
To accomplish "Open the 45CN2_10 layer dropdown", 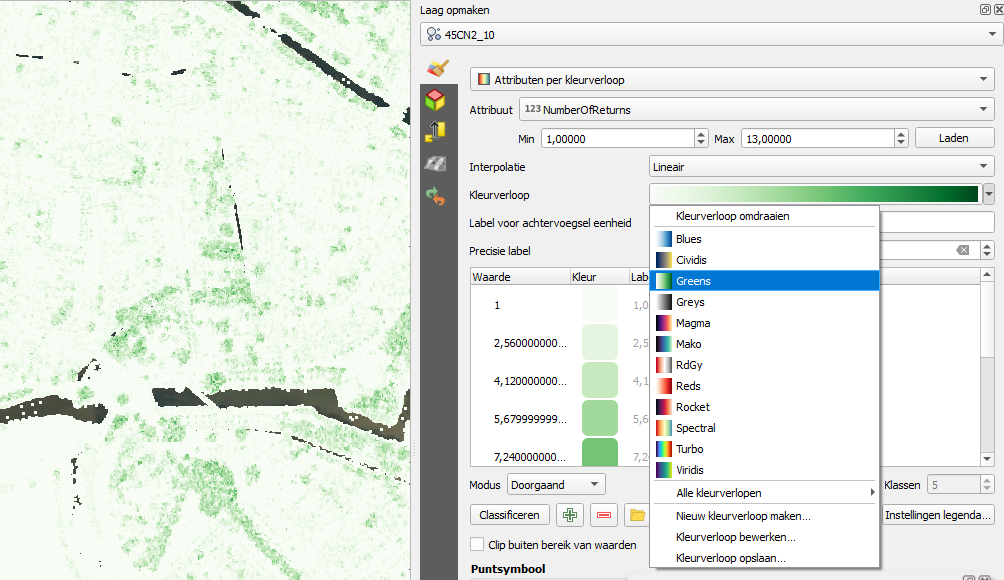I will [707, 35].
